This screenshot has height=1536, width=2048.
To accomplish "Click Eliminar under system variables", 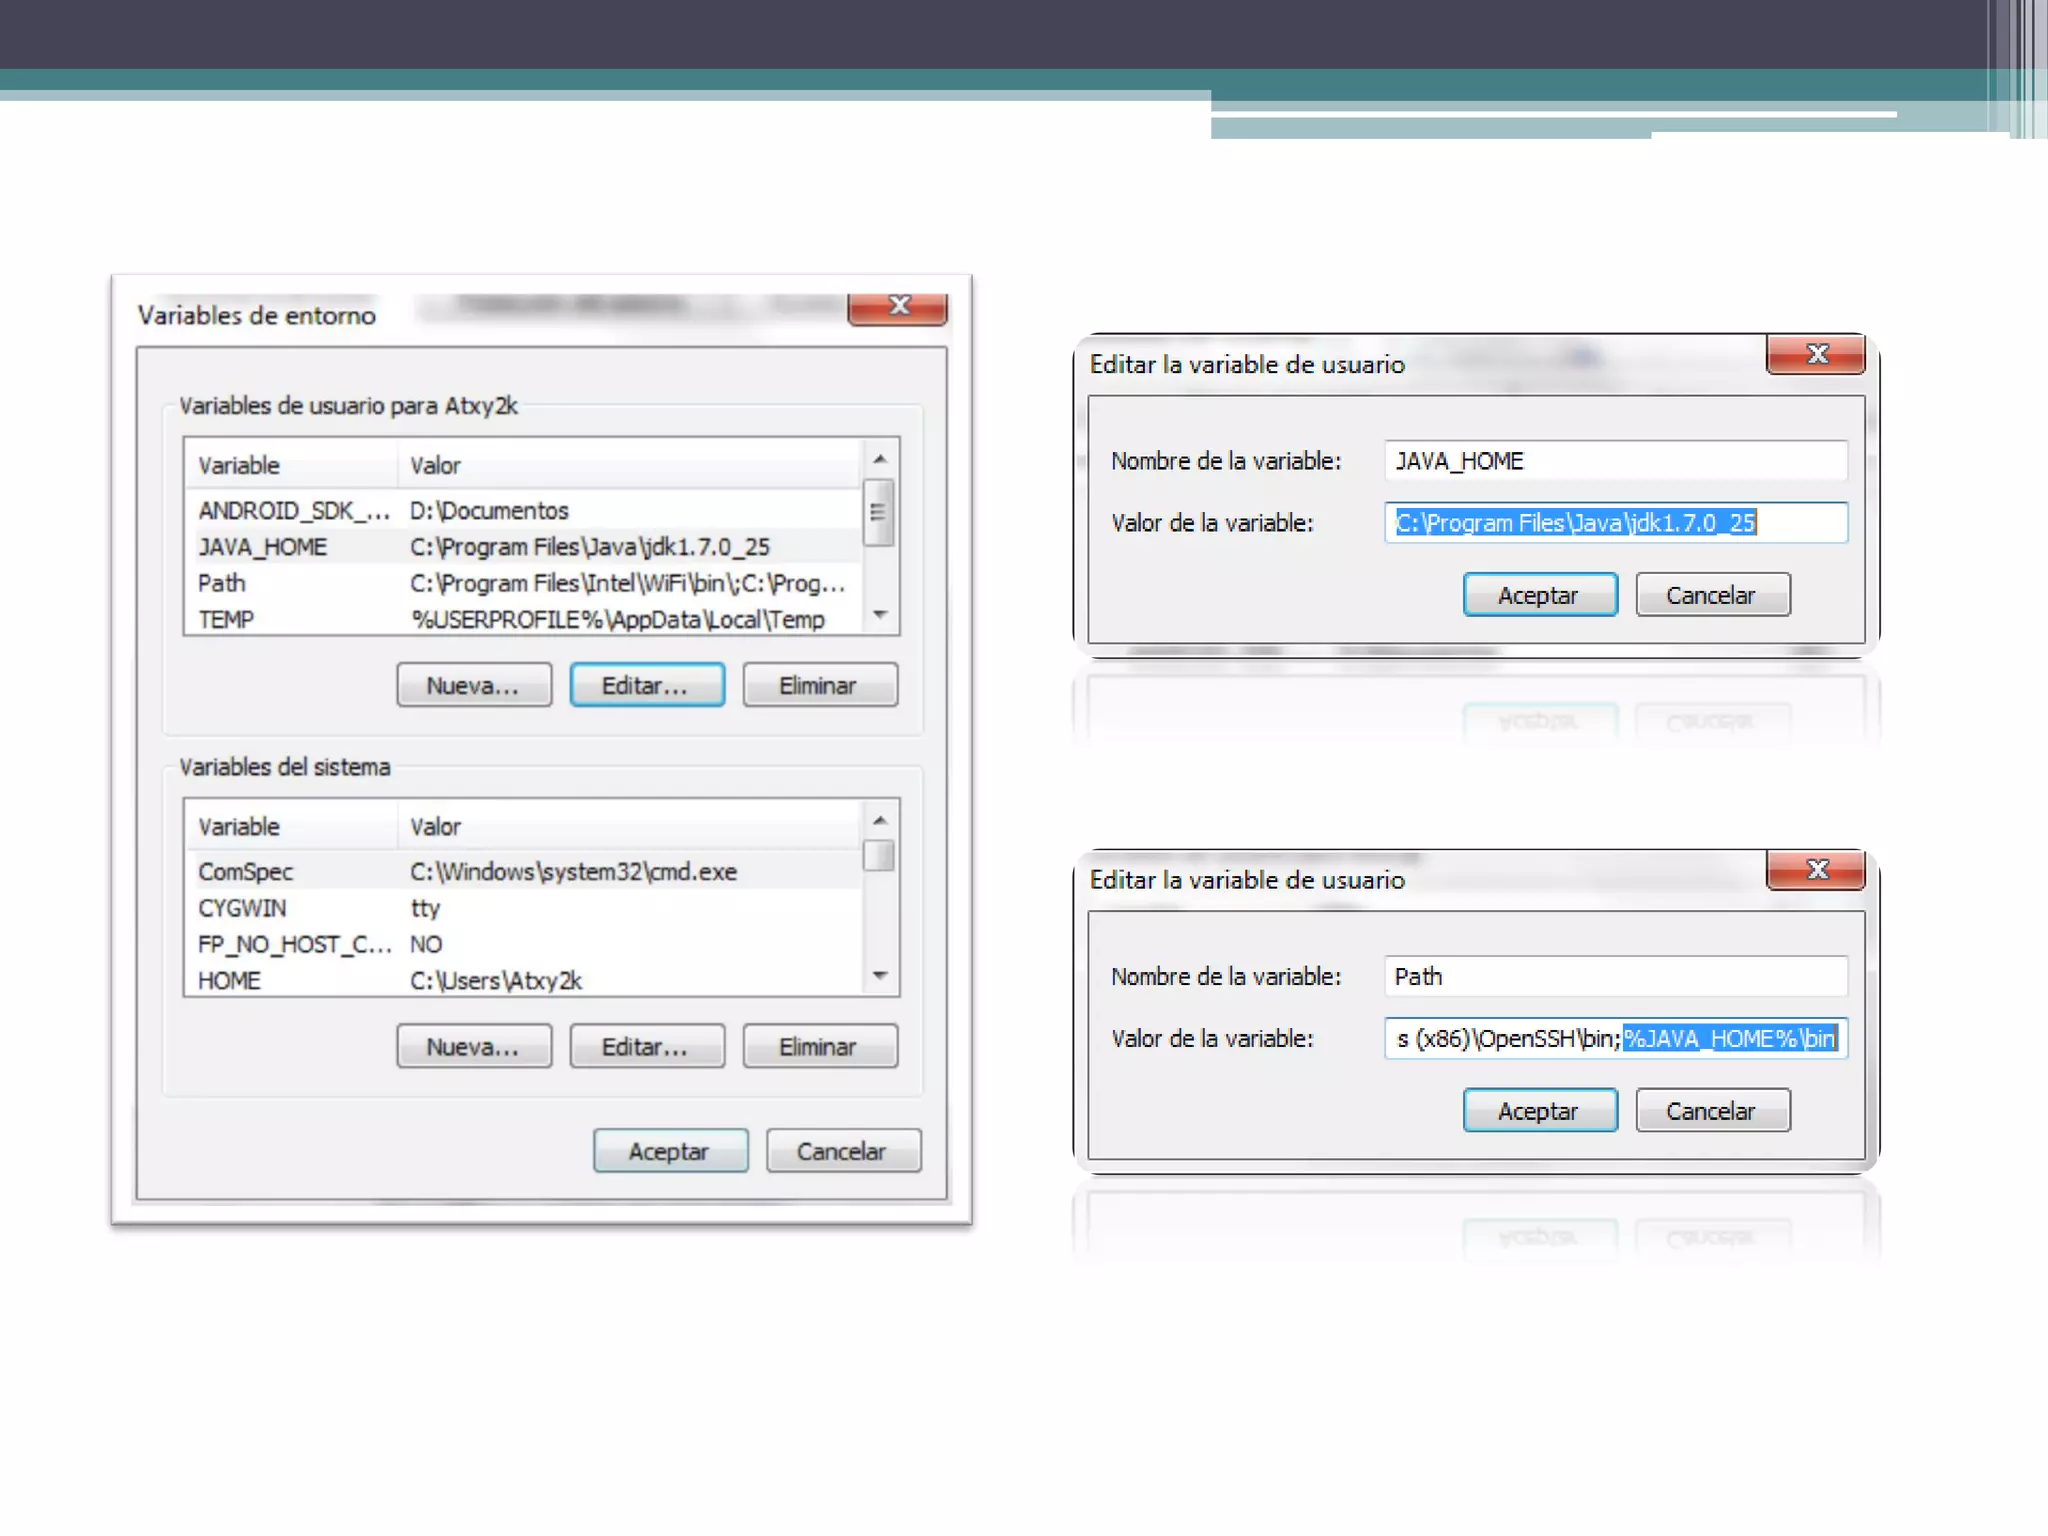I will [x=819, y=1046].
